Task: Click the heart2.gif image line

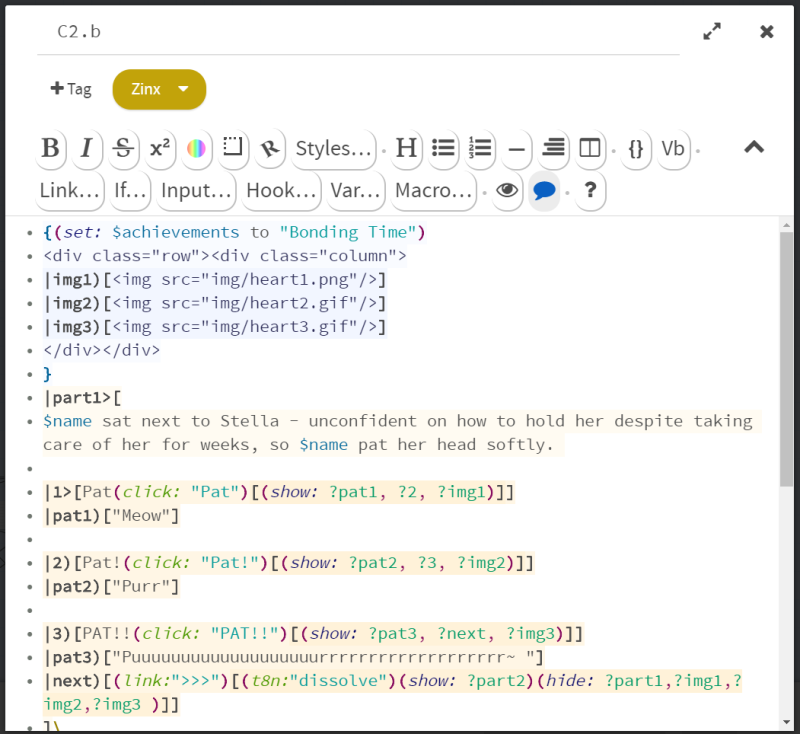Action: (215, 303)
